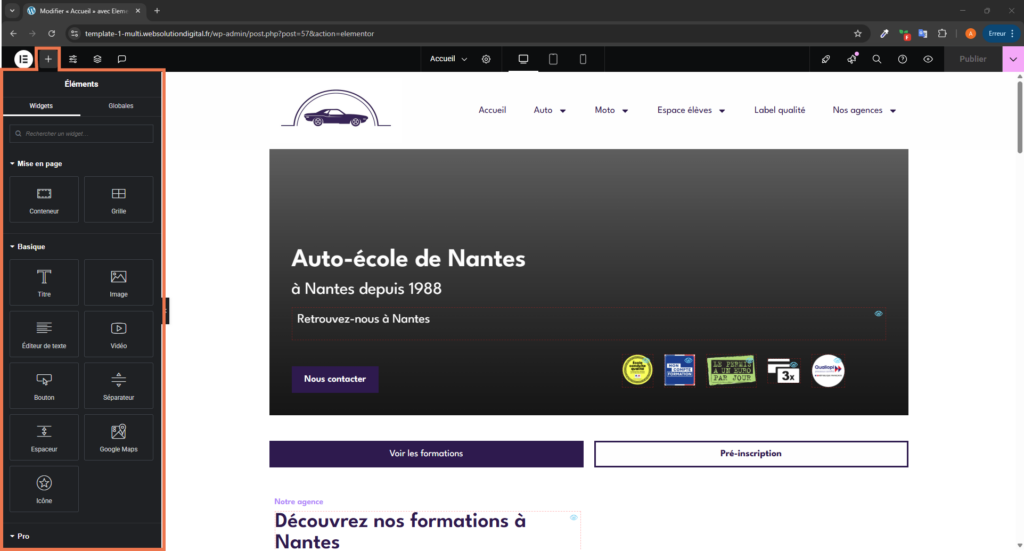Click the What's New megaphone icon

[852, 59]
